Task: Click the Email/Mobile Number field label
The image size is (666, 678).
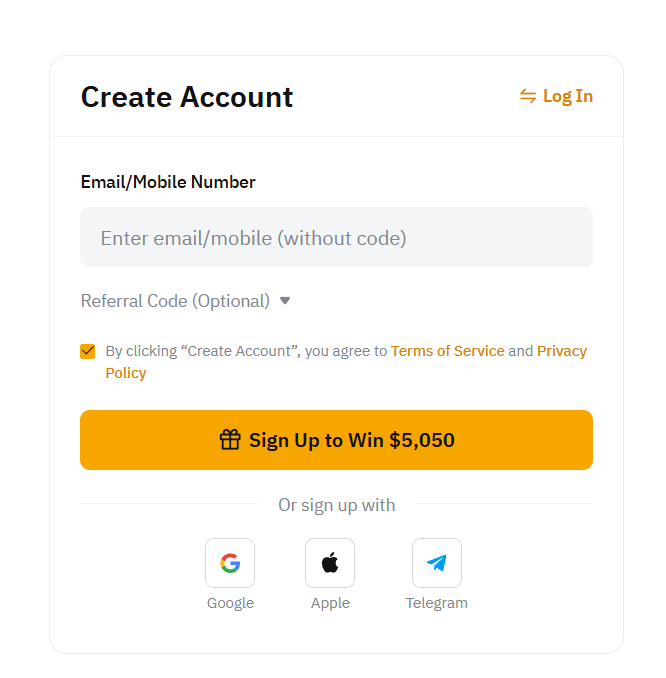Action: coord(168,182)
